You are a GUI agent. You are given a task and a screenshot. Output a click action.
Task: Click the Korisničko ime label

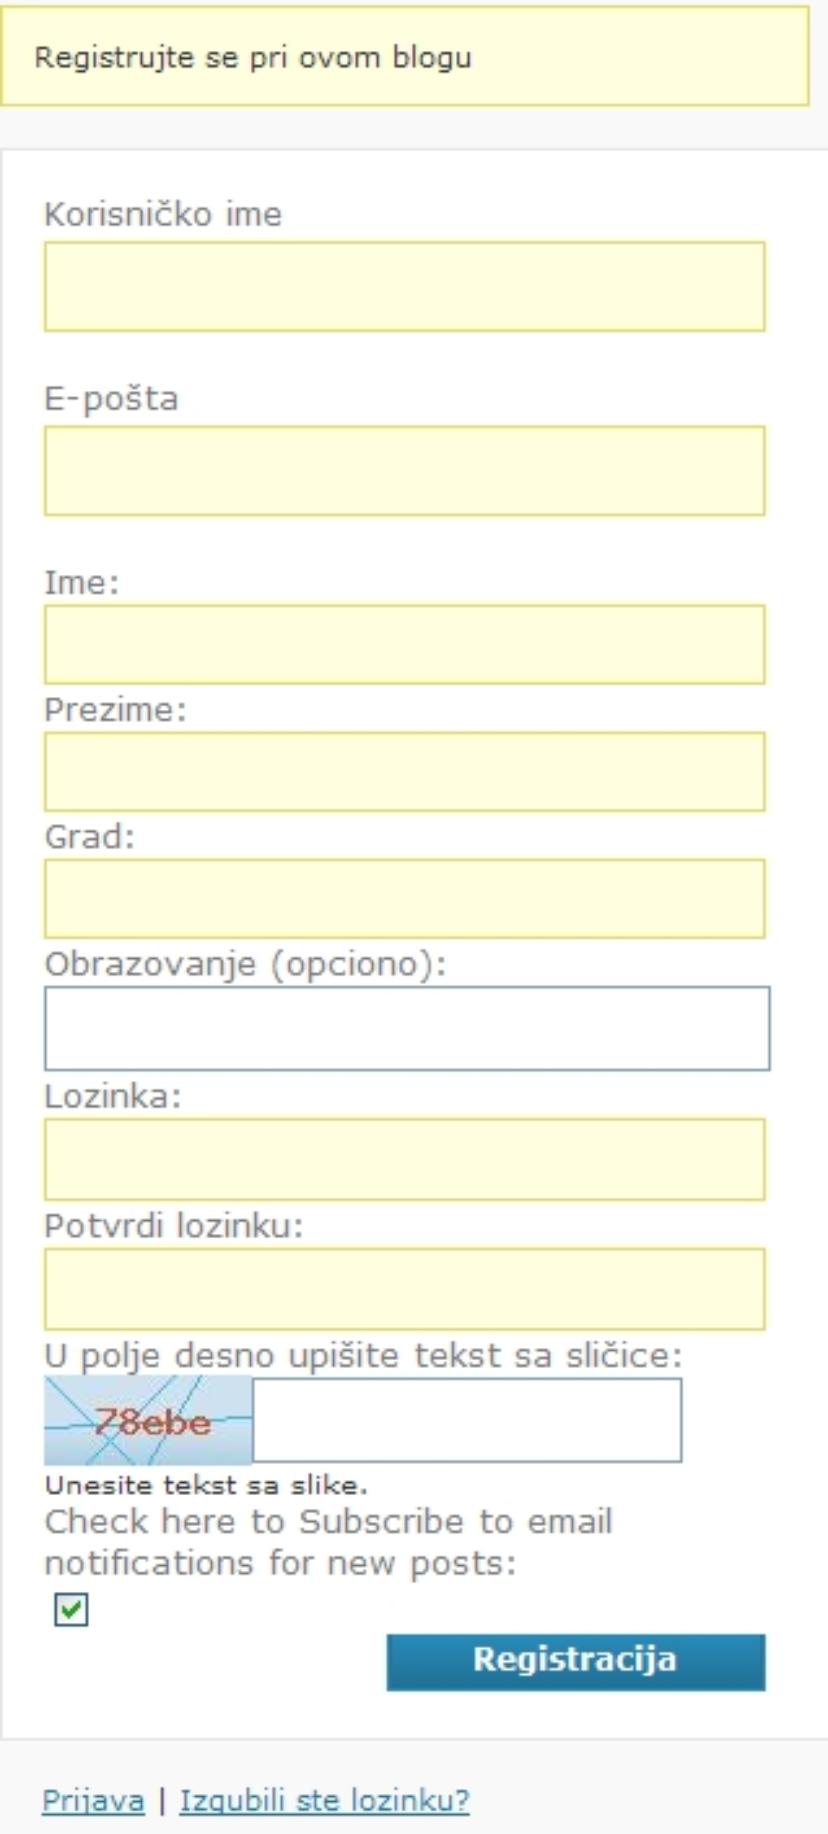[x=163, y=214]
